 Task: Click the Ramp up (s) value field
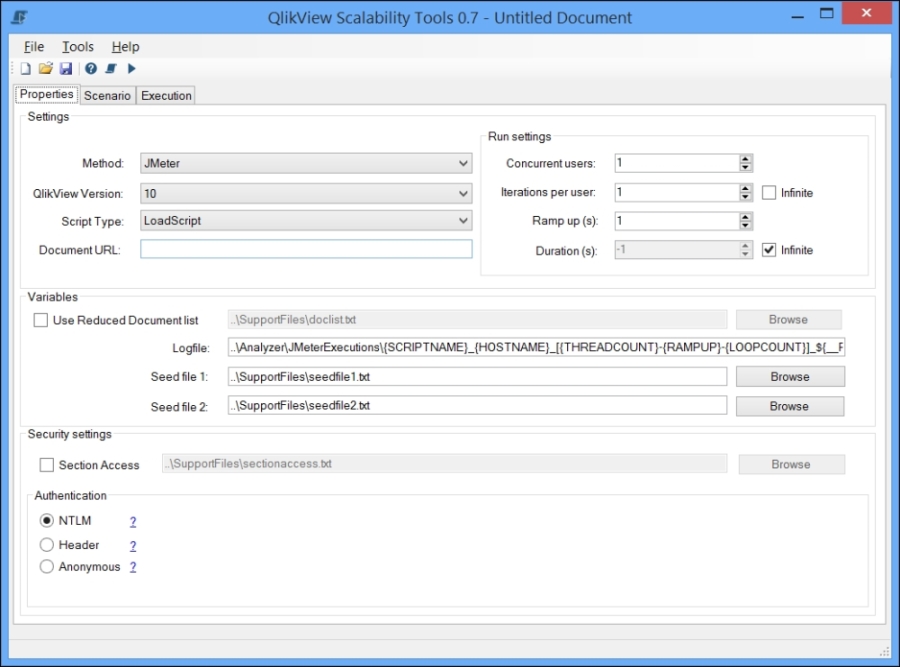[x=677, y=221]
